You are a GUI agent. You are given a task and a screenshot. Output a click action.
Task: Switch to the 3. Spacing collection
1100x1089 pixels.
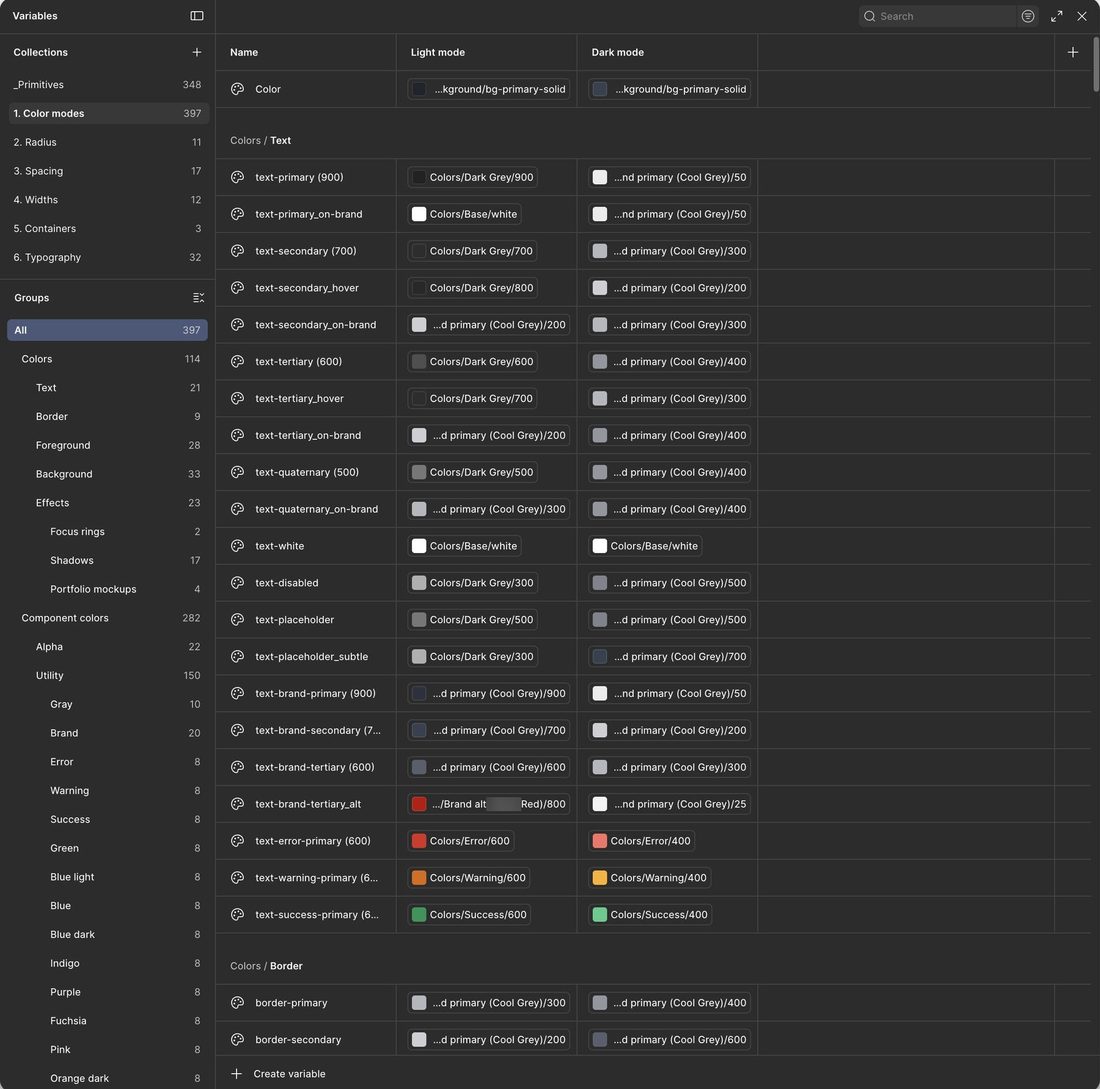coord(107,171)
